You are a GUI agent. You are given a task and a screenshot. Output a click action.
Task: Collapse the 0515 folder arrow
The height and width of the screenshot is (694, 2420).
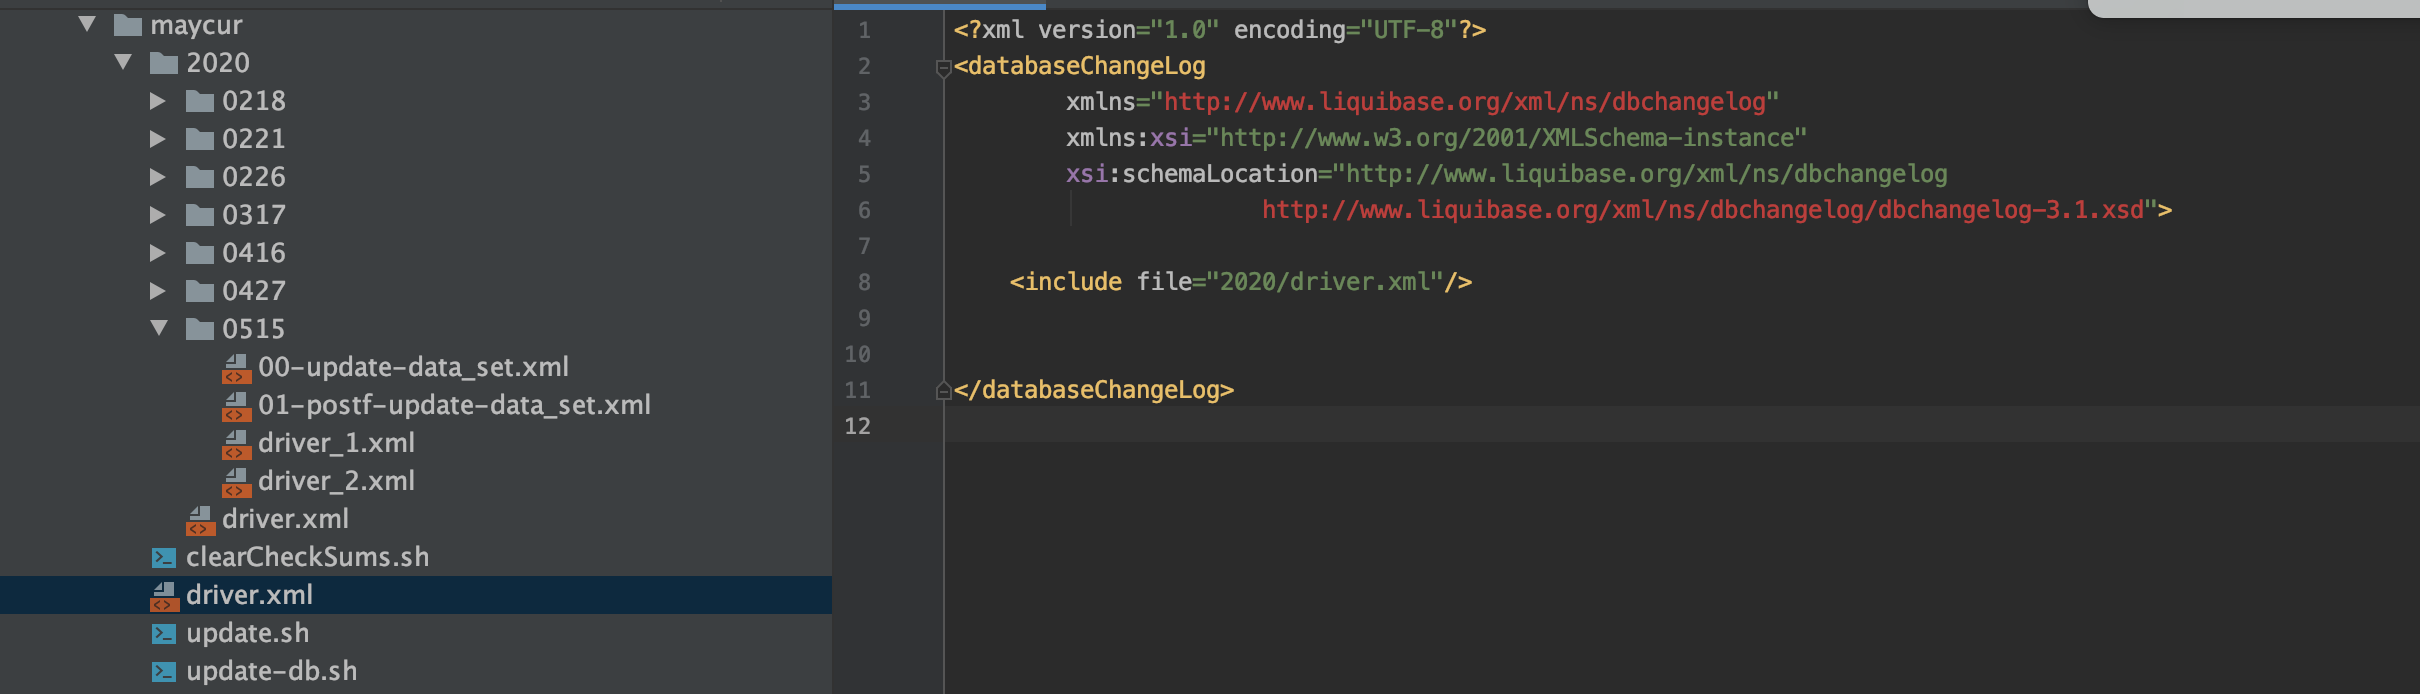pos(159,328)
